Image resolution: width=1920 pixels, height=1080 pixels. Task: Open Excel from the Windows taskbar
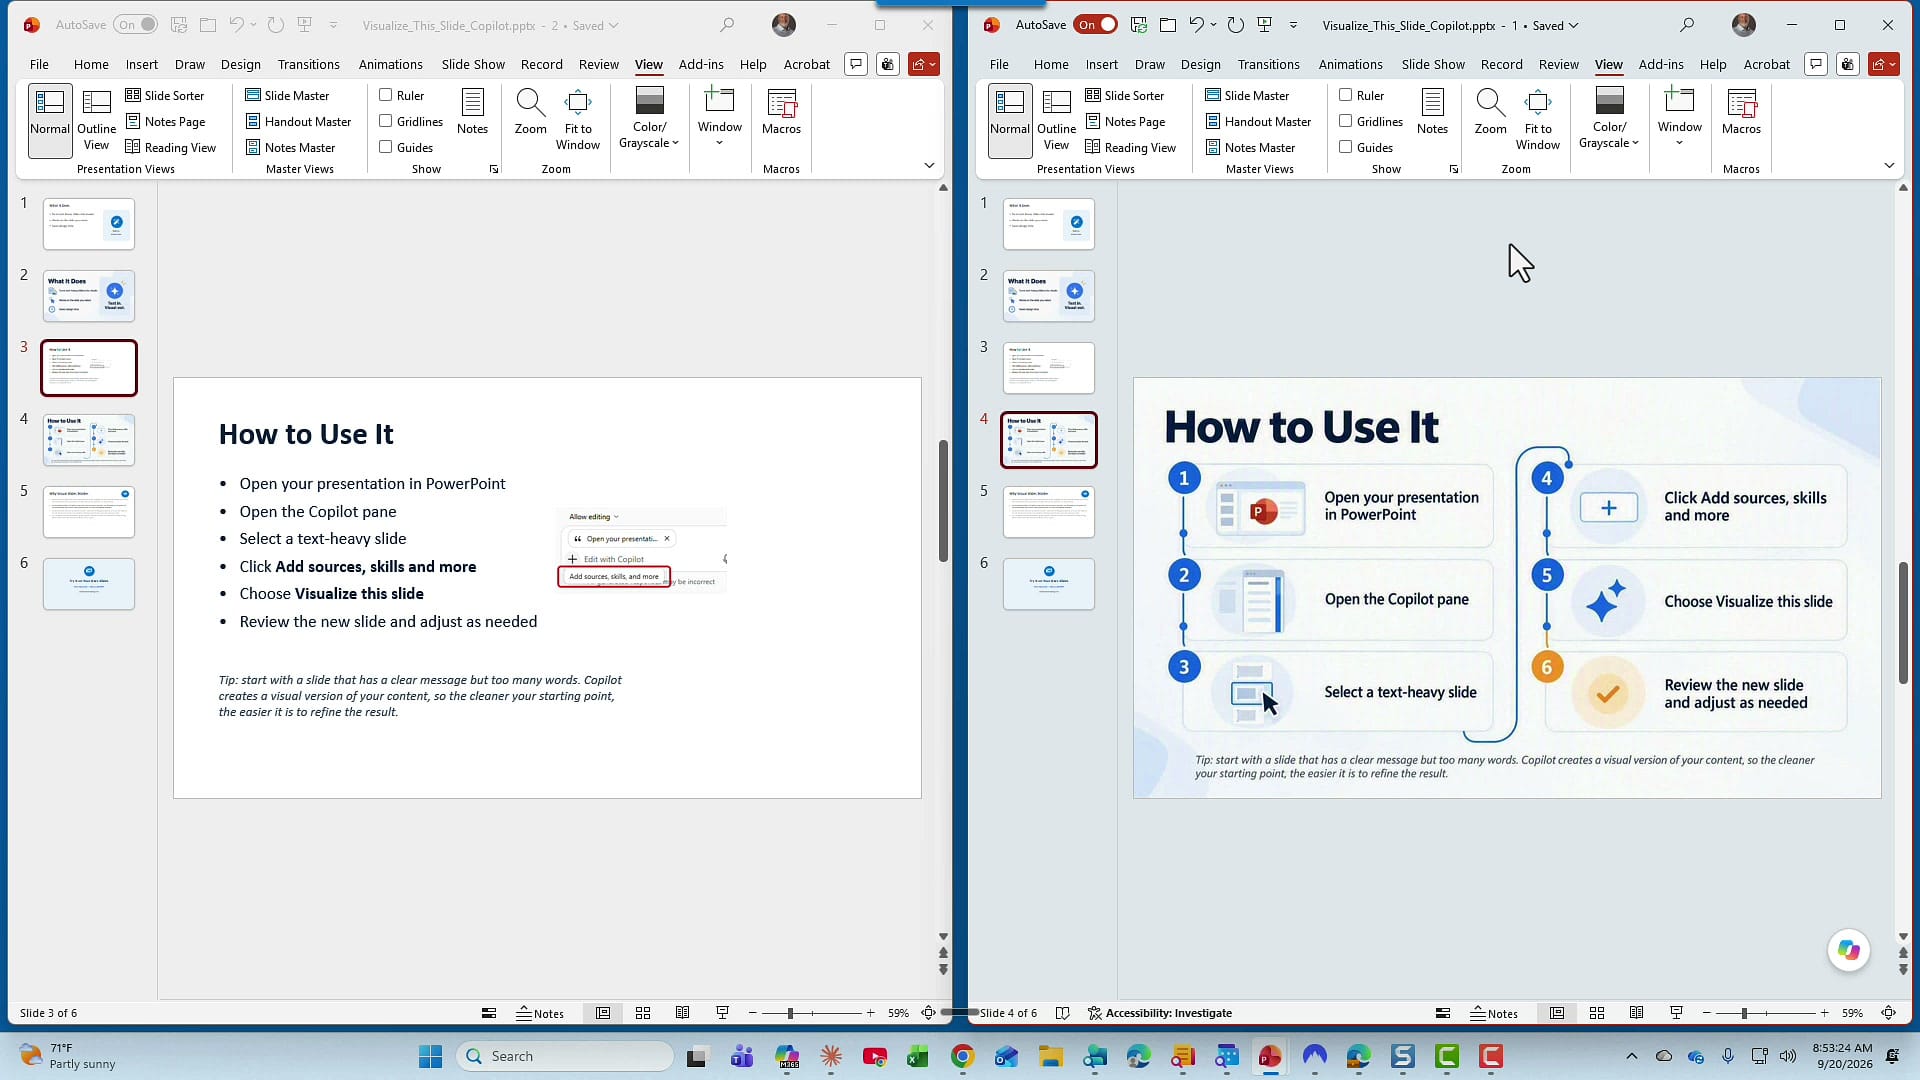pos(917,1056)
